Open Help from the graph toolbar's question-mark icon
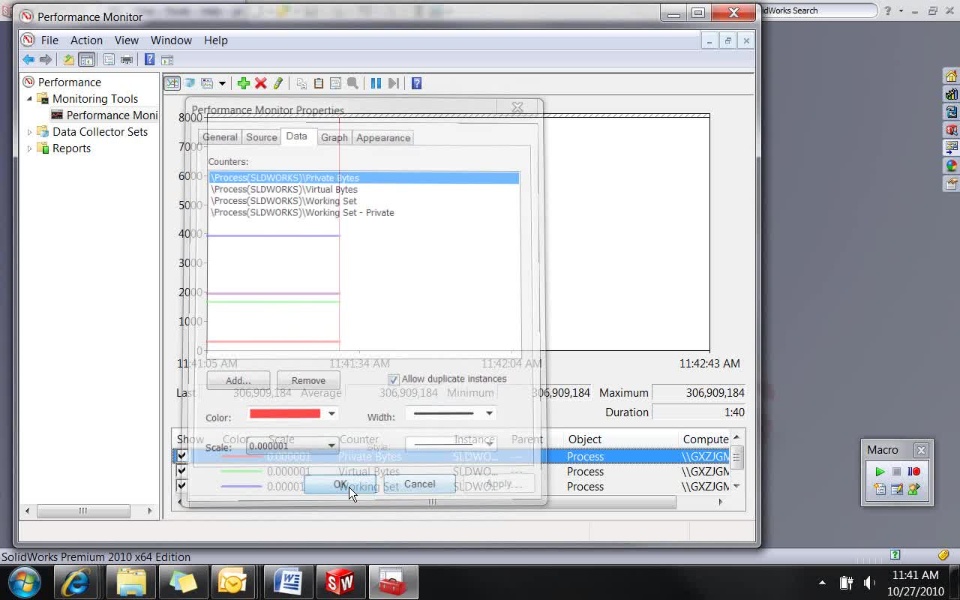Viewport: 960px width, 600px height. [x=416, y=83]
